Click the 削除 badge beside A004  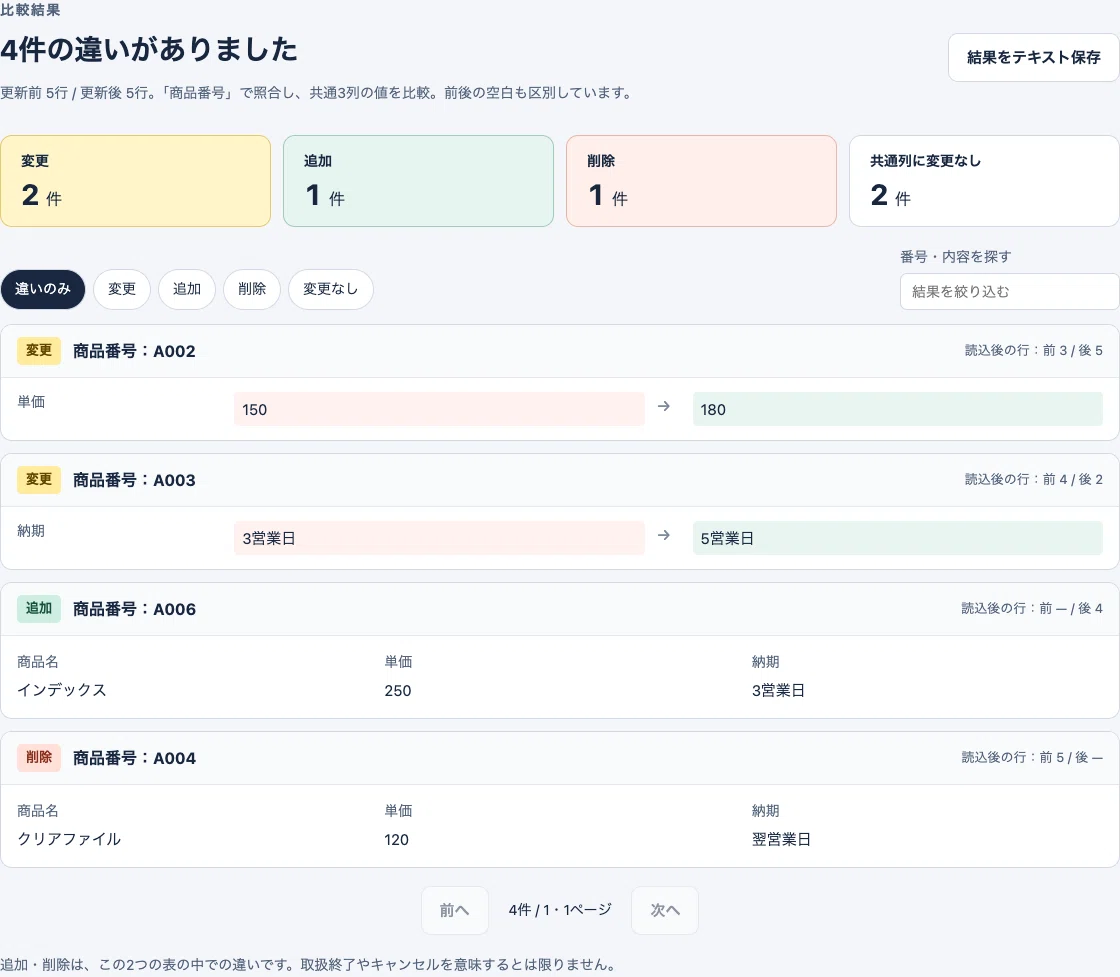coord(39,757)
